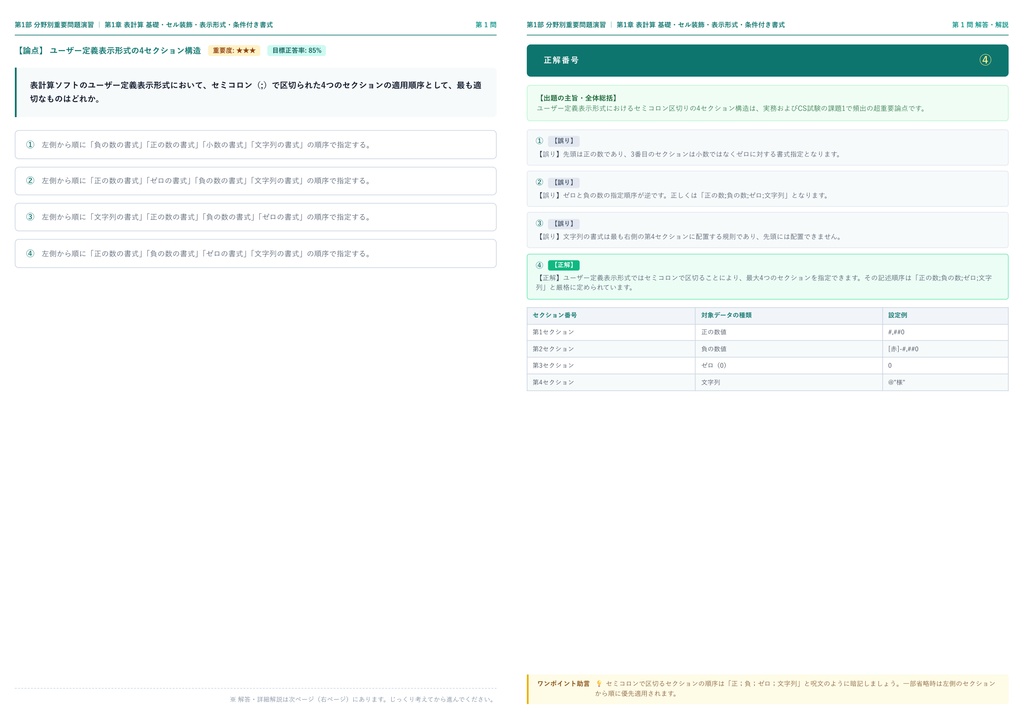Click the lightbulb icon beside ワンポイント助言
This screenshot has width=1024, height=724.
tap(599, 684)
